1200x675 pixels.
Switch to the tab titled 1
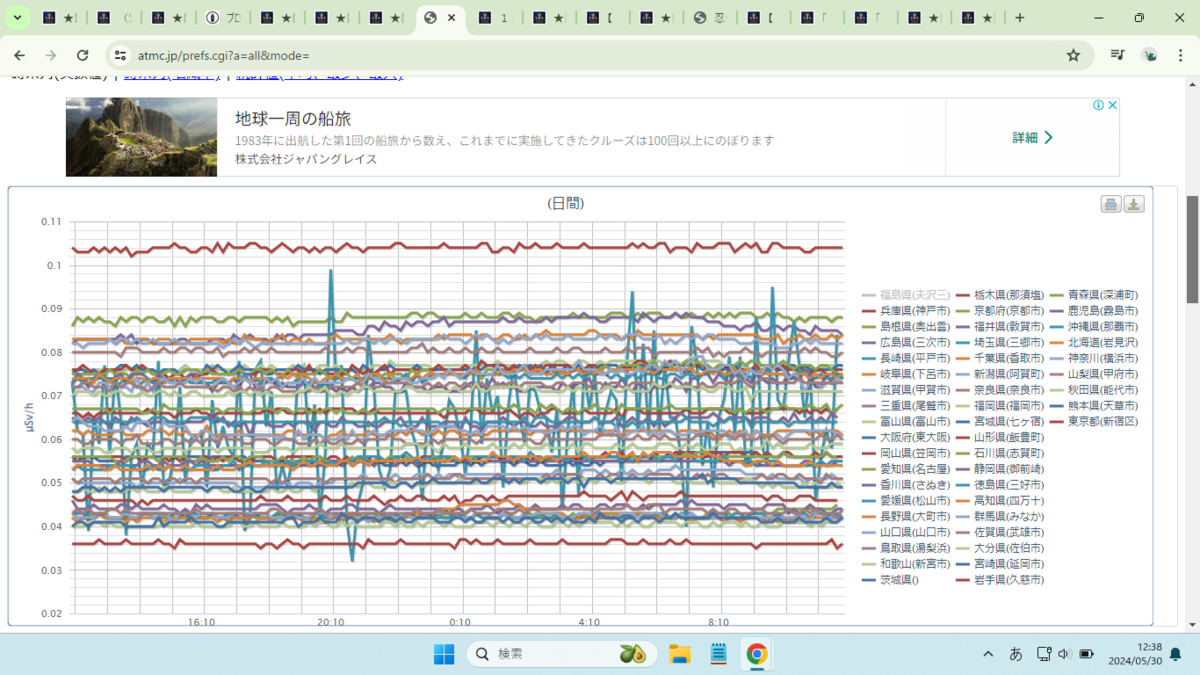[x=493, y=18]
